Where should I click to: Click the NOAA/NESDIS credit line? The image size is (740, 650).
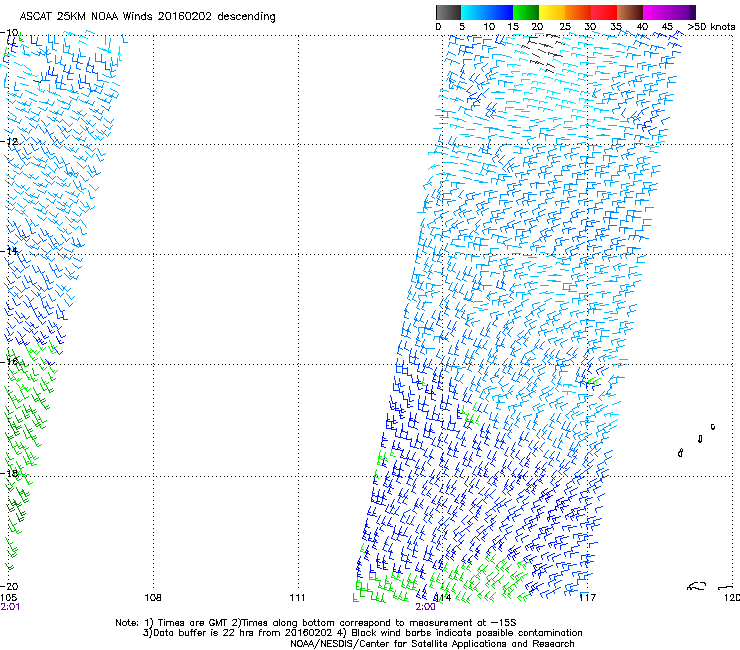pyautogui.click(x=432, y=644)
